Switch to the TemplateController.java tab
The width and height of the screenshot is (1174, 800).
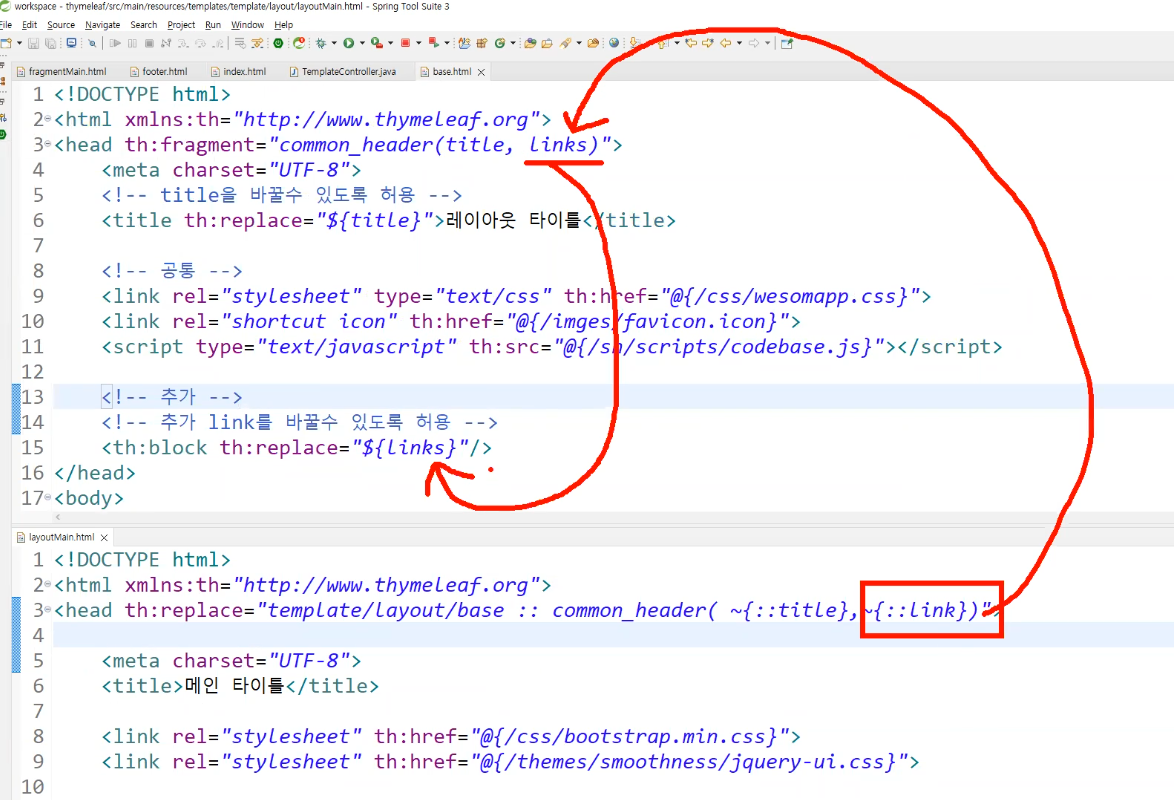click(343, 72)
